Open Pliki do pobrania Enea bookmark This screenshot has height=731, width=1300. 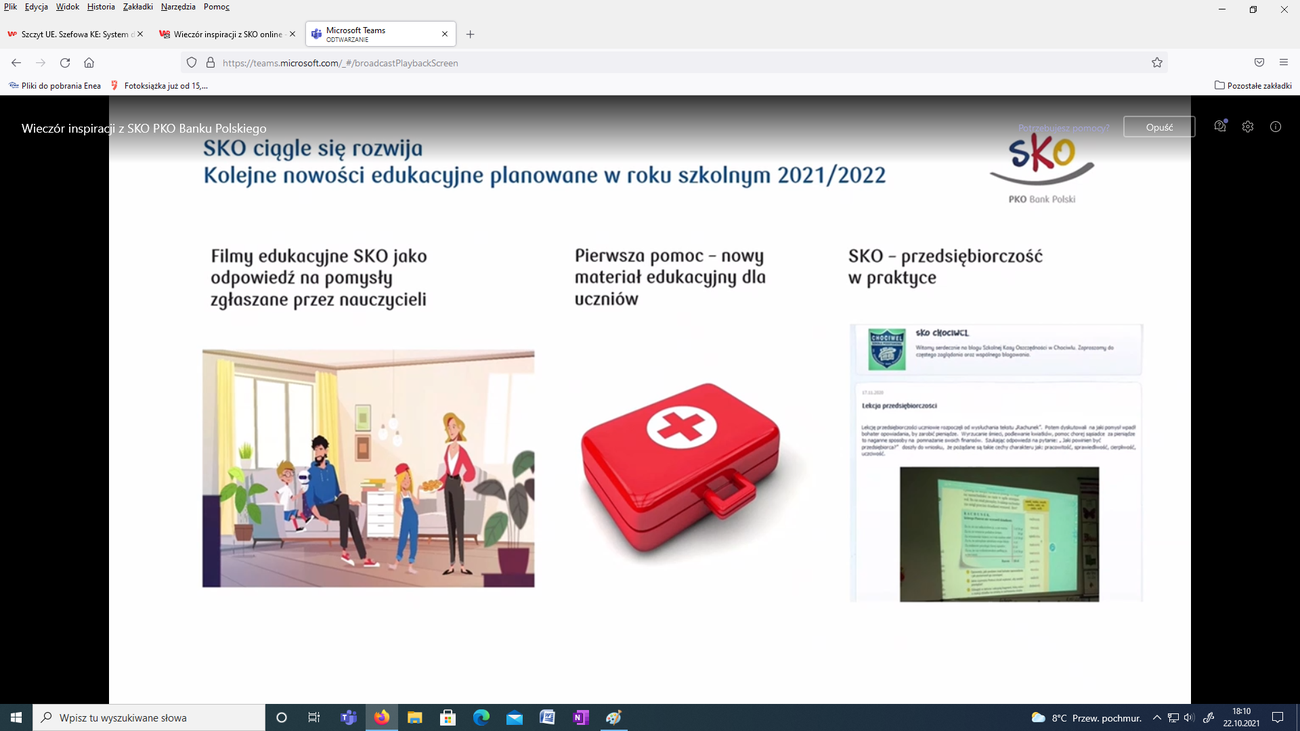pos(55,86)
